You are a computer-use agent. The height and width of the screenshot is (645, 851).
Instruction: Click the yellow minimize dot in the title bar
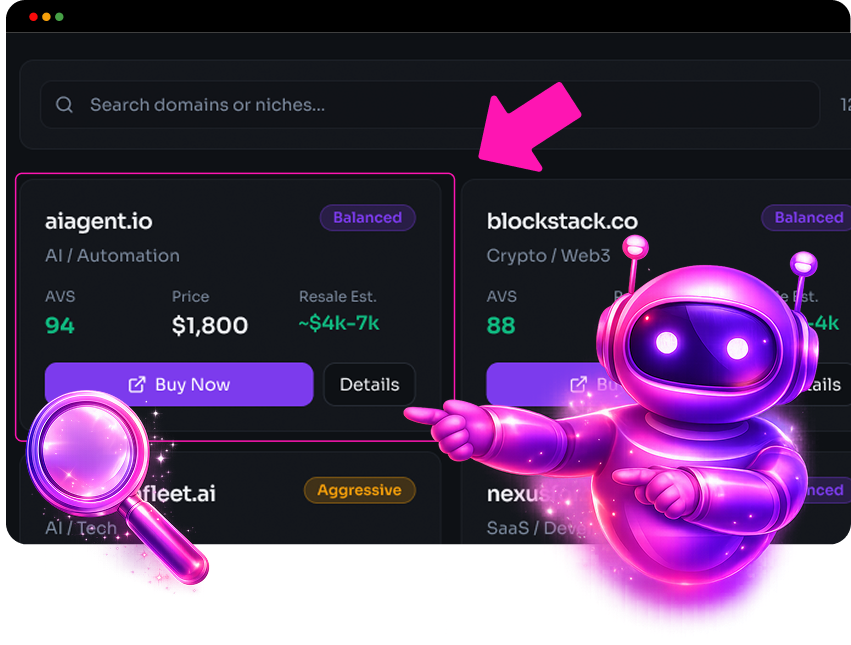click(46, 17)
